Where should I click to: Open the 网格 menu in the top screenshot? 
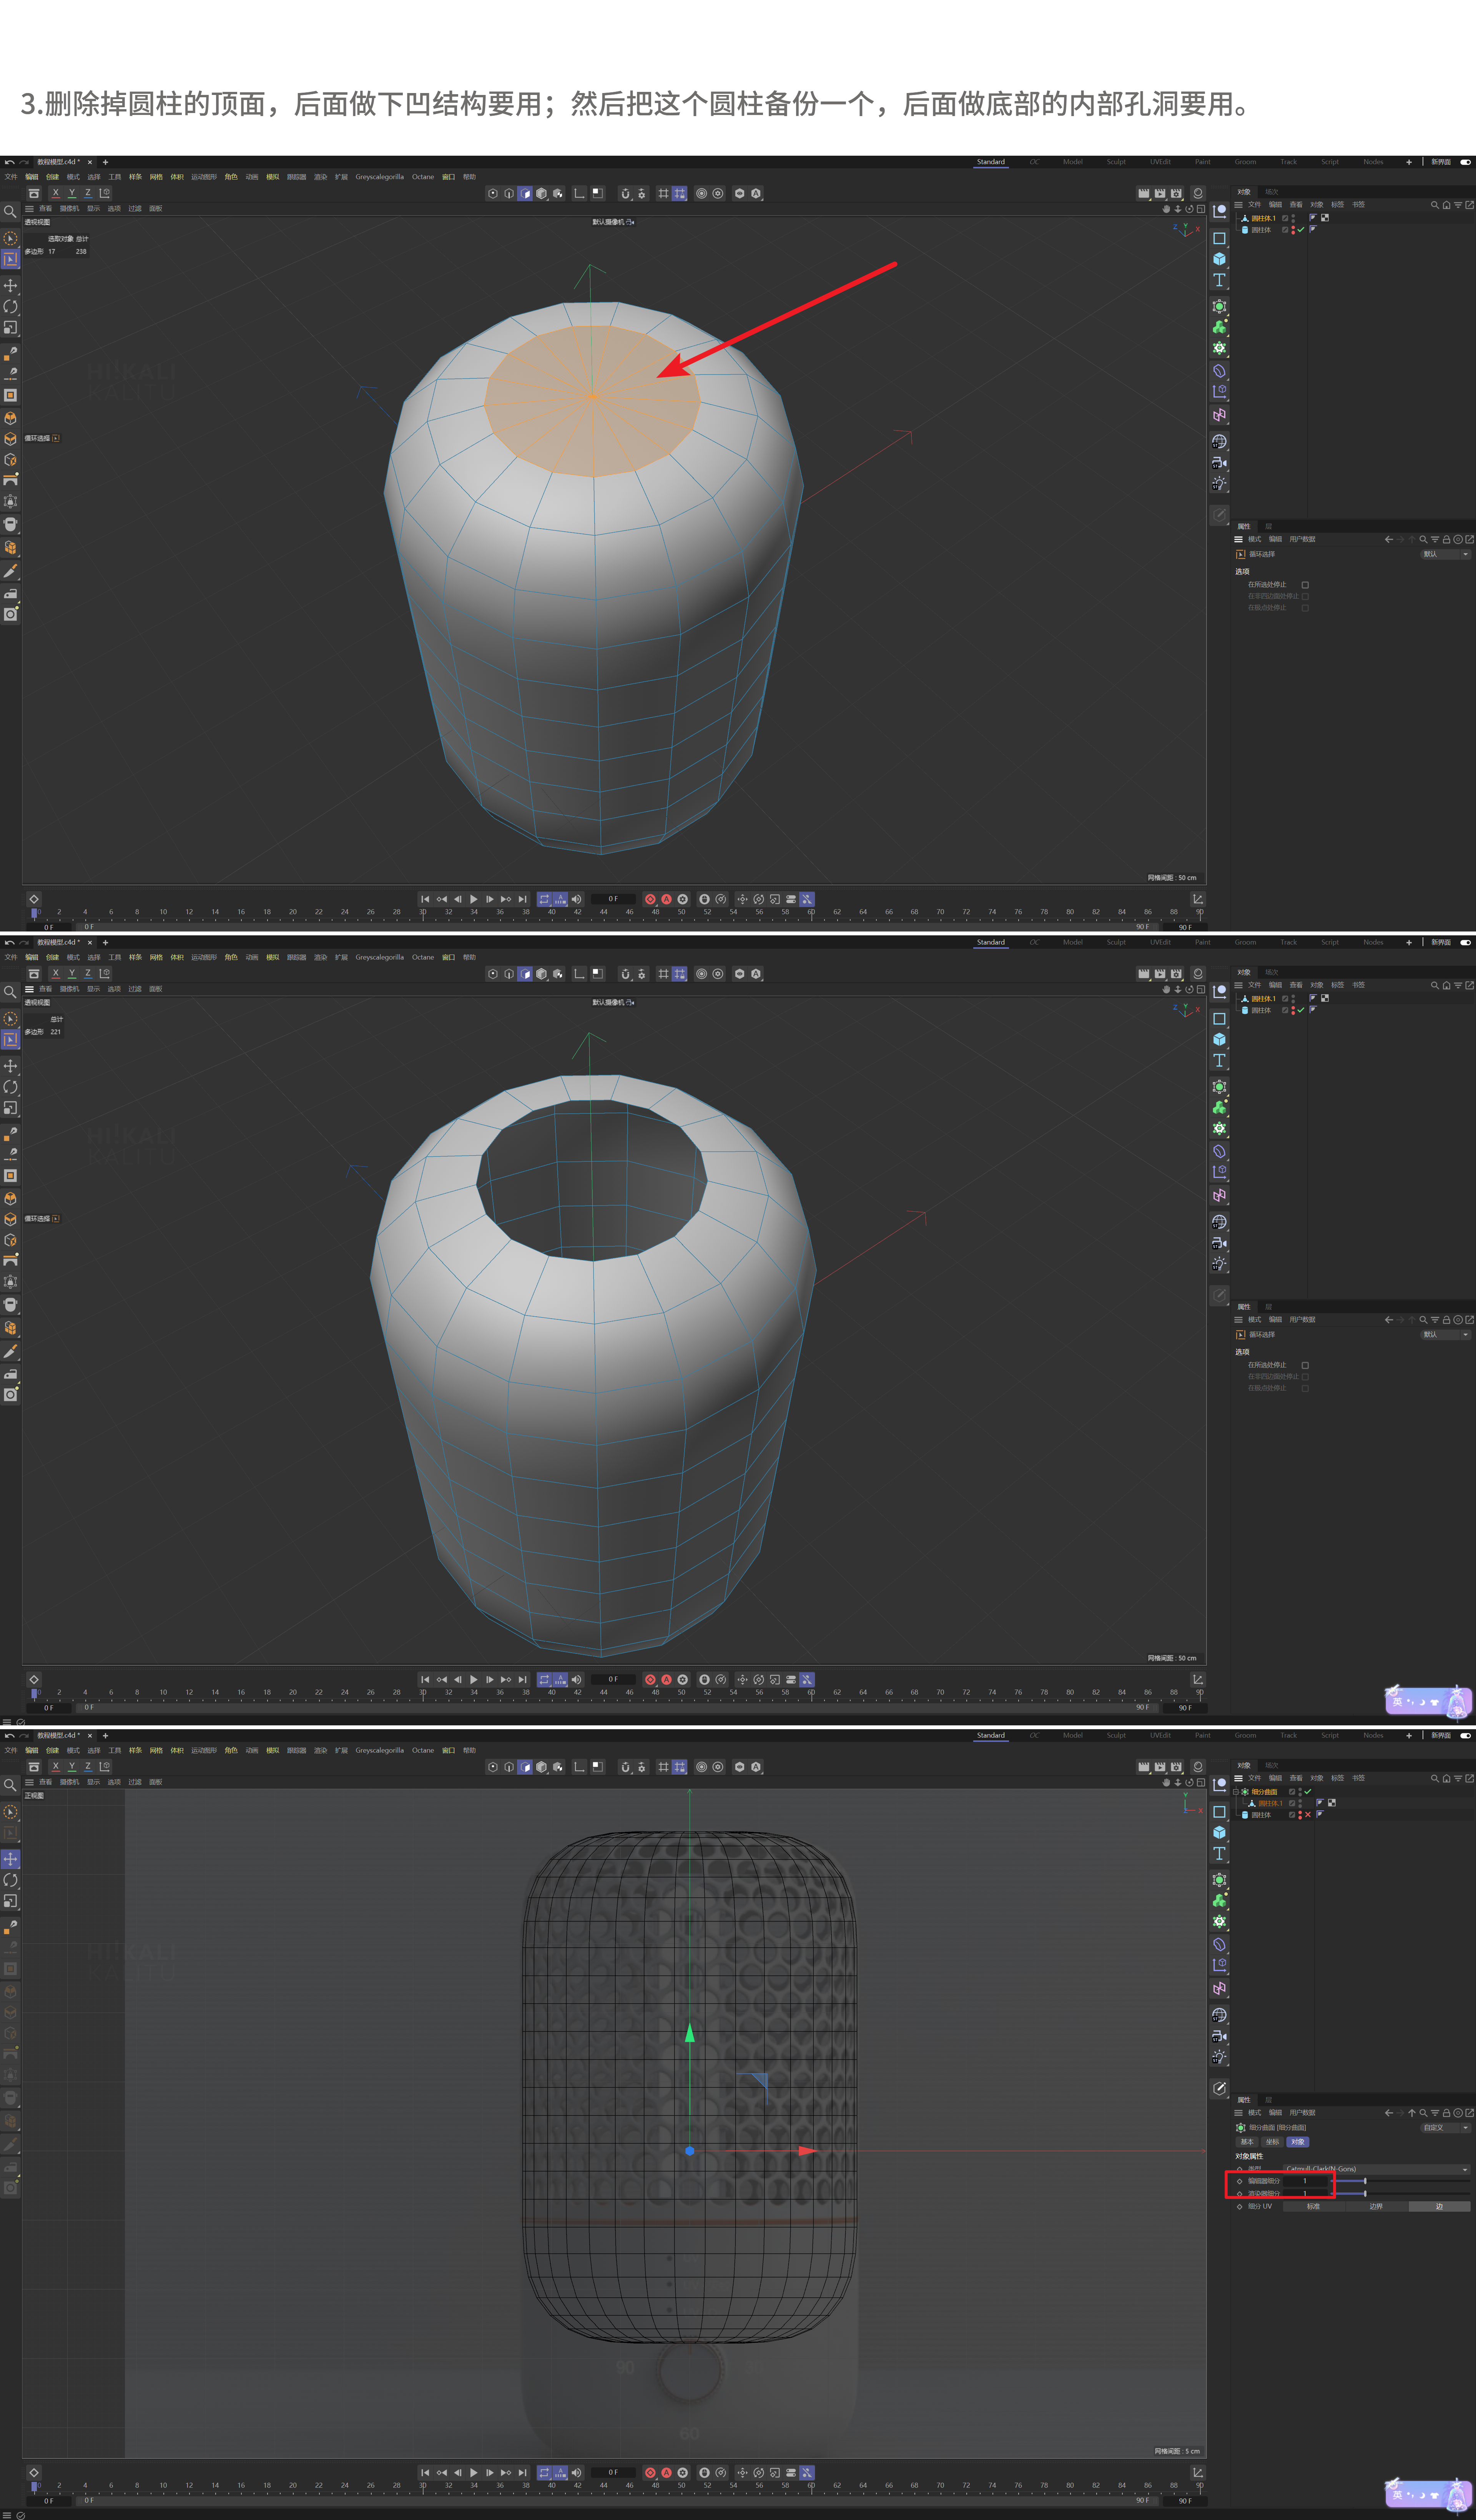(x=156, y=177)
